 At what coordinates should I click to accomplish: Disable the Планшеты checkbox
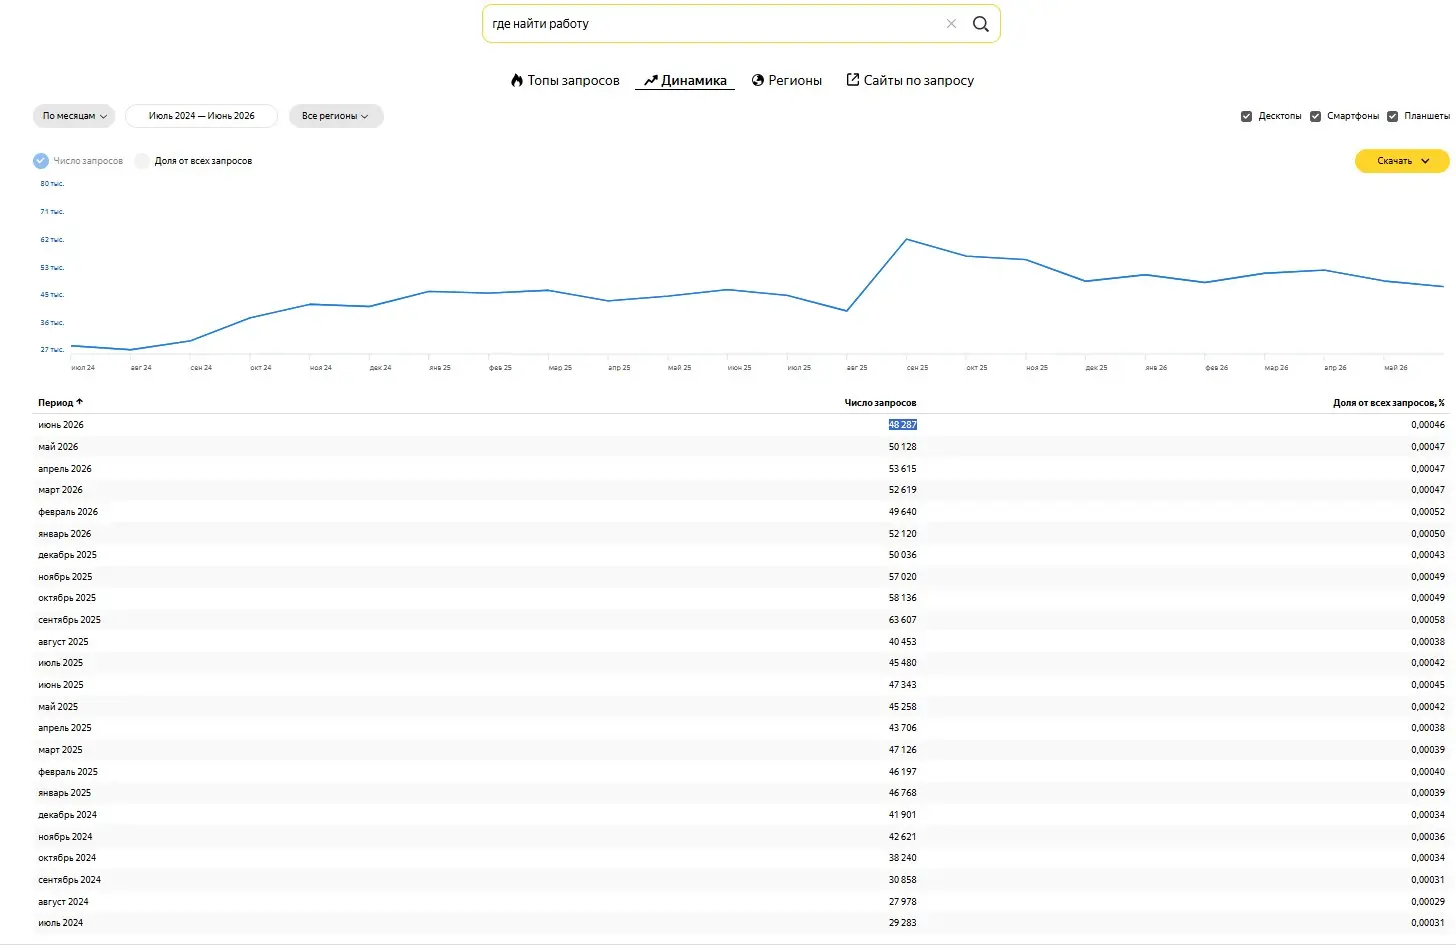(1392, 116)
